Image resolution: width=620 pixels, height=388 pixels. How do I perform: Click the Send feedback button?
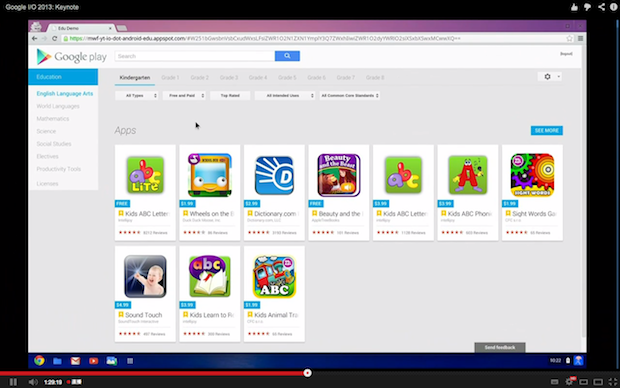[500, 347]
